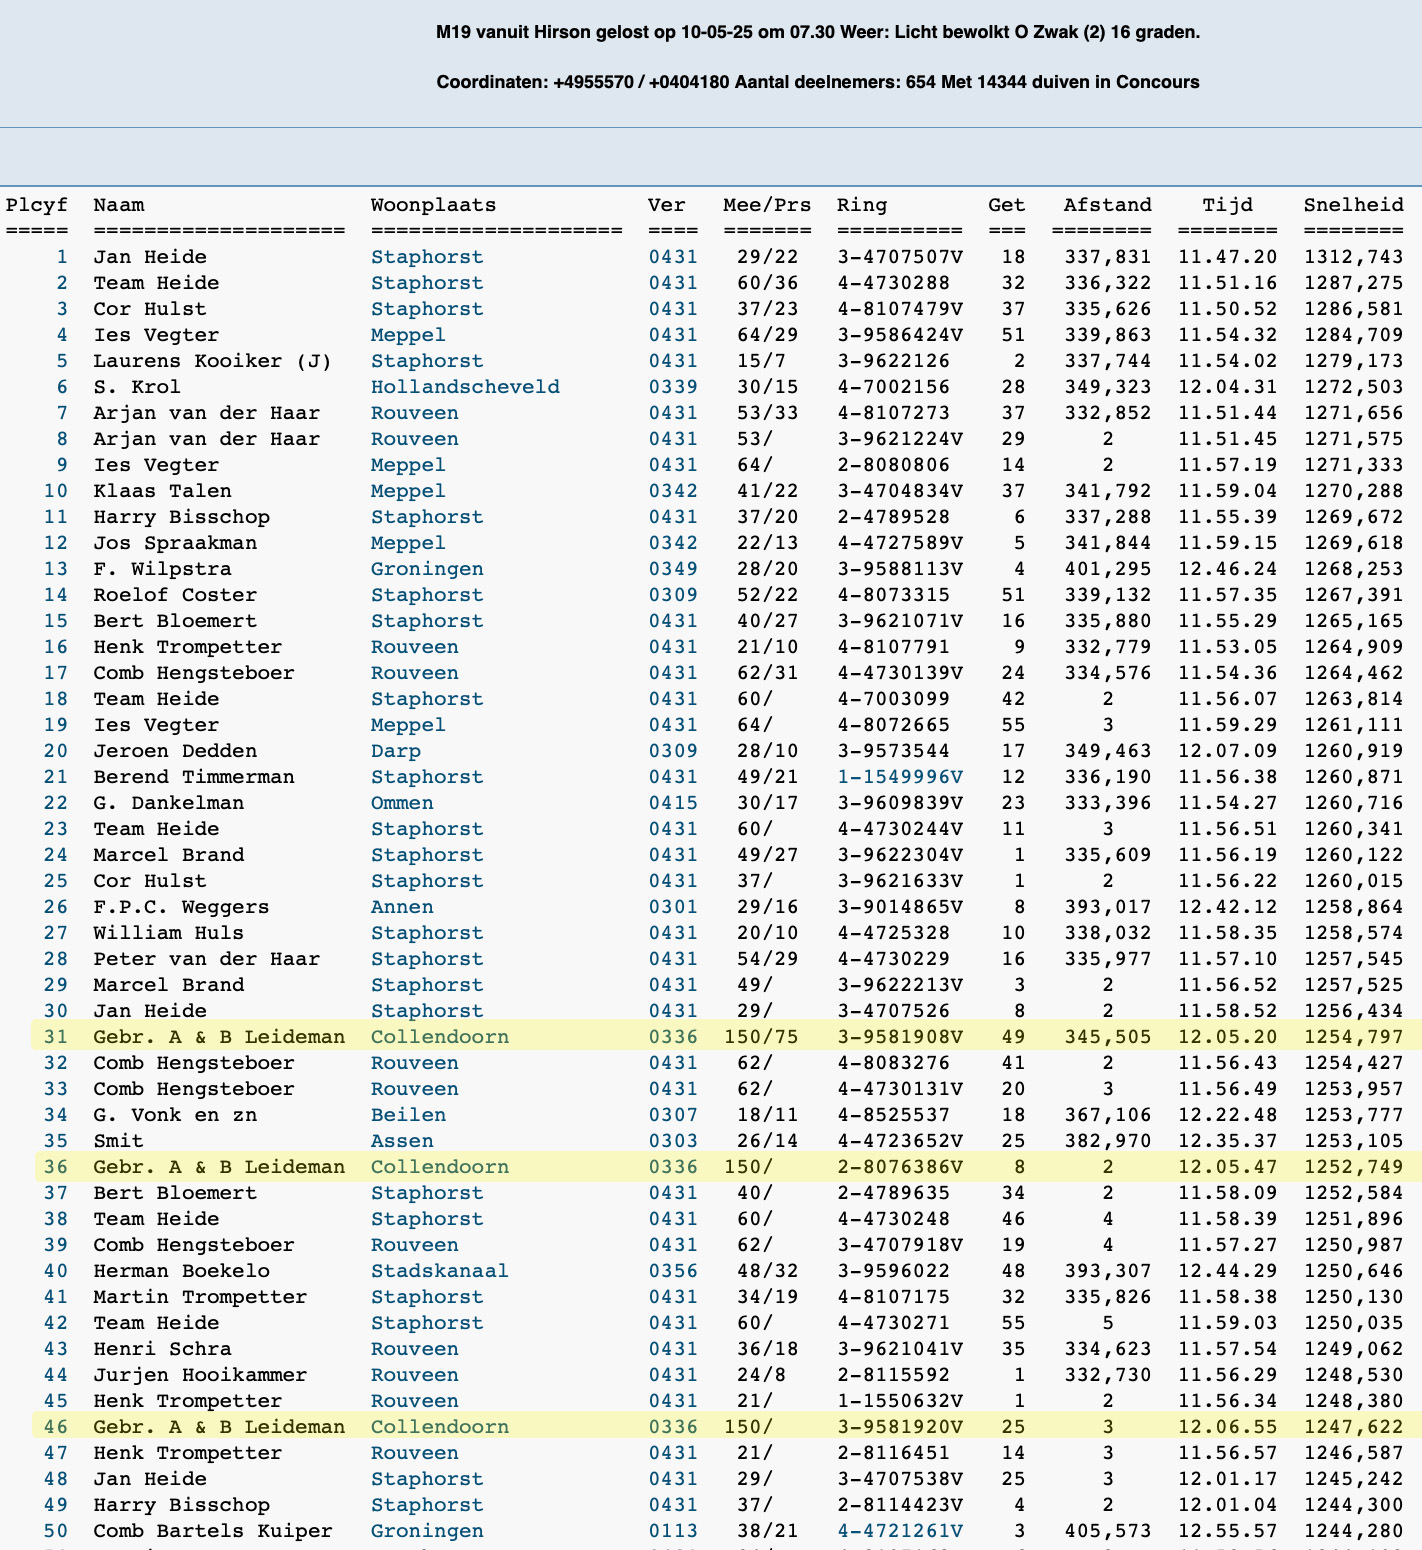Click Hollandscheveld town link
The width and height of the screenshot is (1422, 1550).
click(465, 387)
